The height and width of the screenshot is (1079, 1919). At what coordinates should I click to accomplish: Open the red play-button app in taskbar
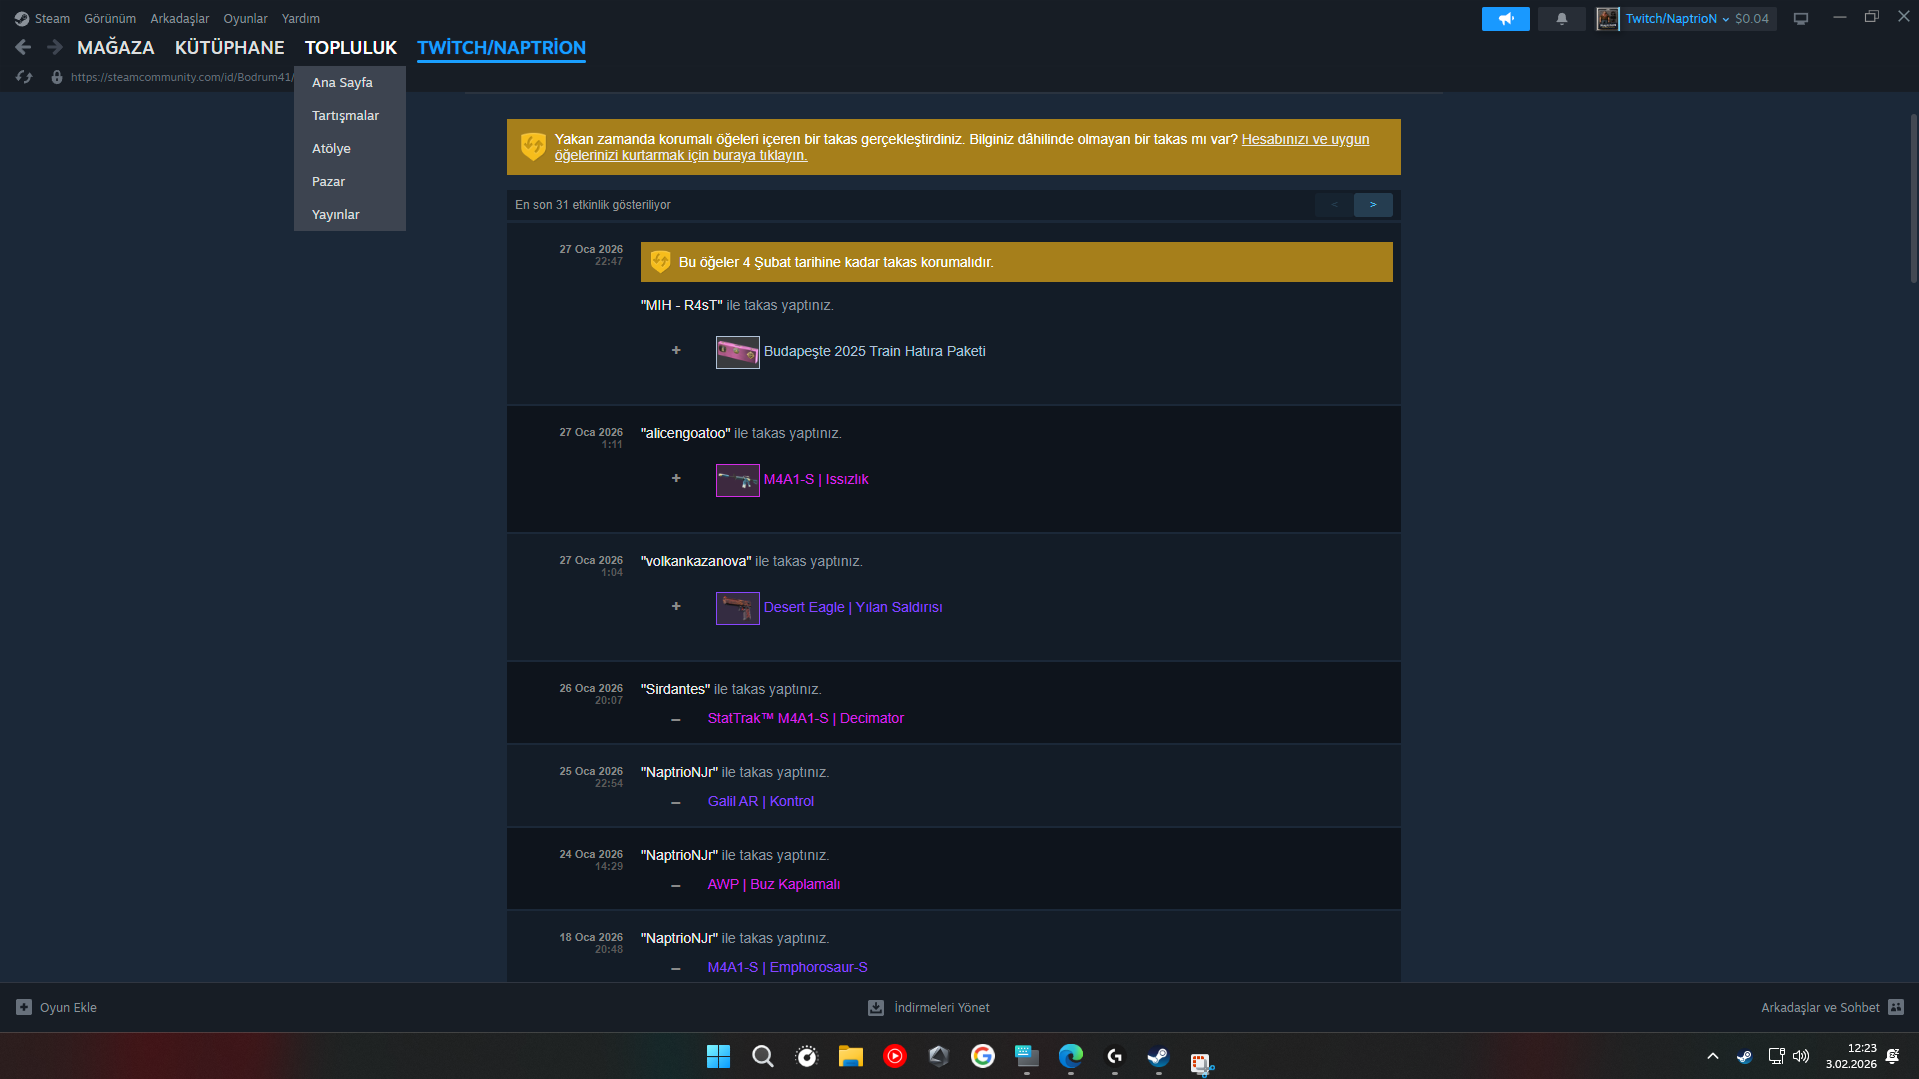tap(894, 1056)
